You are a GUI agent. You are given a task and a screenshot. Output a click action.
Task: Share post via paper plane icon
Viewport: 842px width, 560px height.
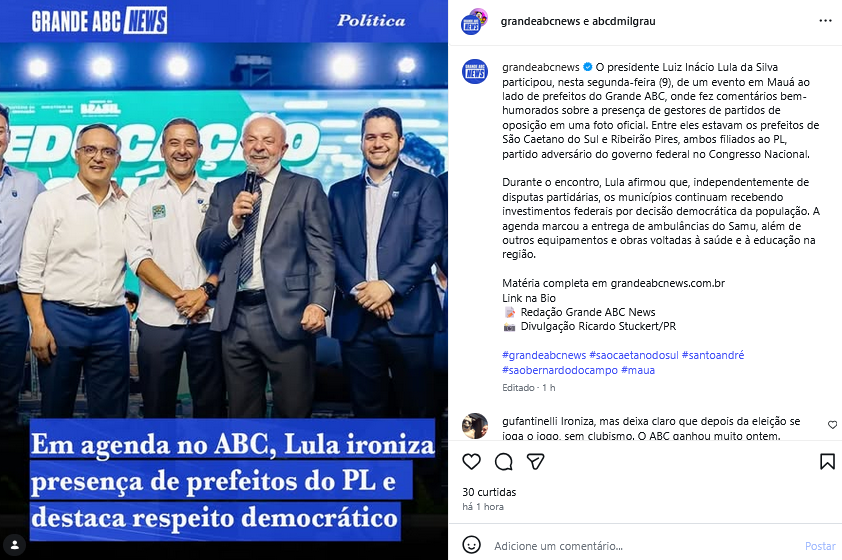pos(535,462)
